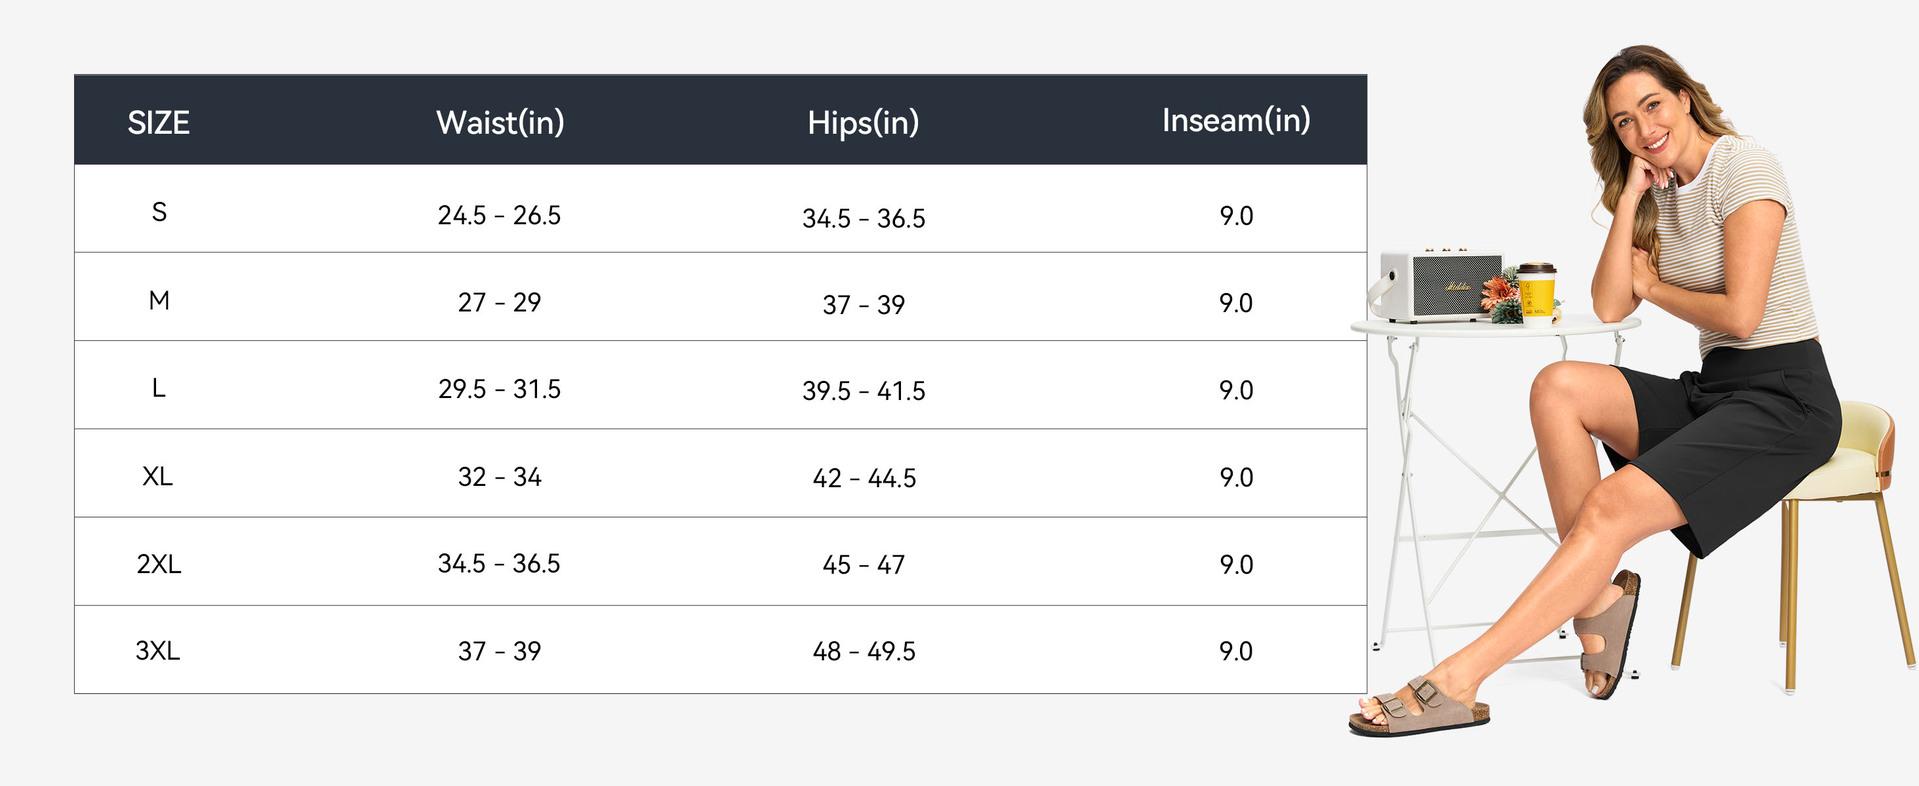Click the SIZE column header
The image size is (1919, 786).
click(x=158, y=123)
